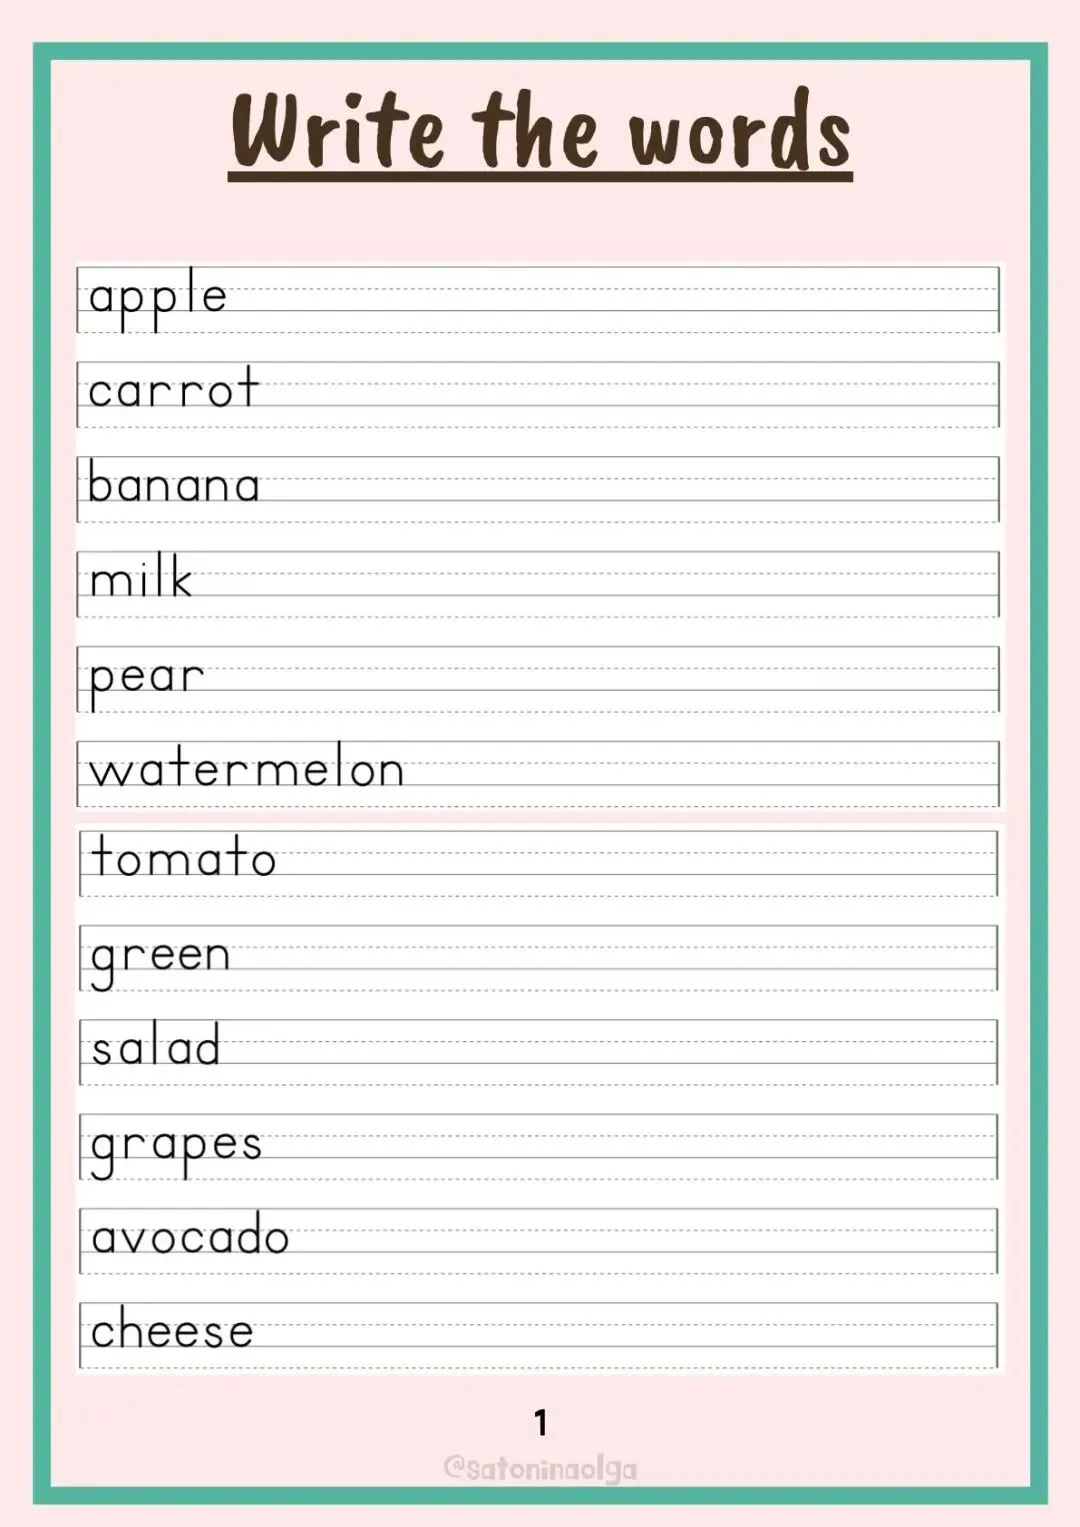Click the word 'salad'
Screen dimensions: 1080x1527
pos(155,1045)
